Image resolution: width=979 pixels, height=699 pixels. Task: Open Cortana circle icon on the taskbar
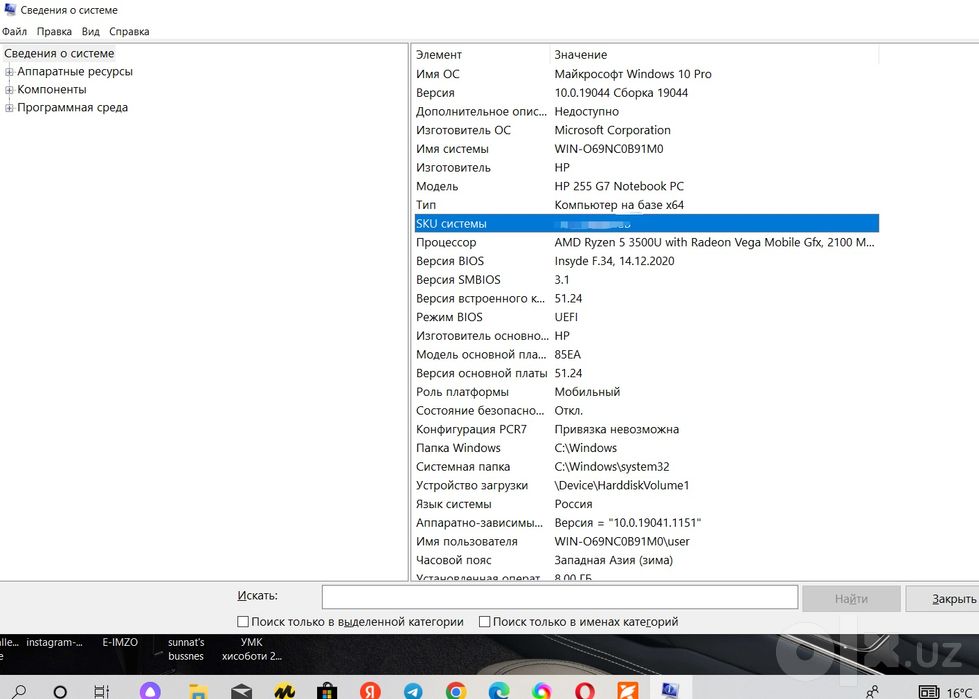pyautogui.click(x=60, y=692)
